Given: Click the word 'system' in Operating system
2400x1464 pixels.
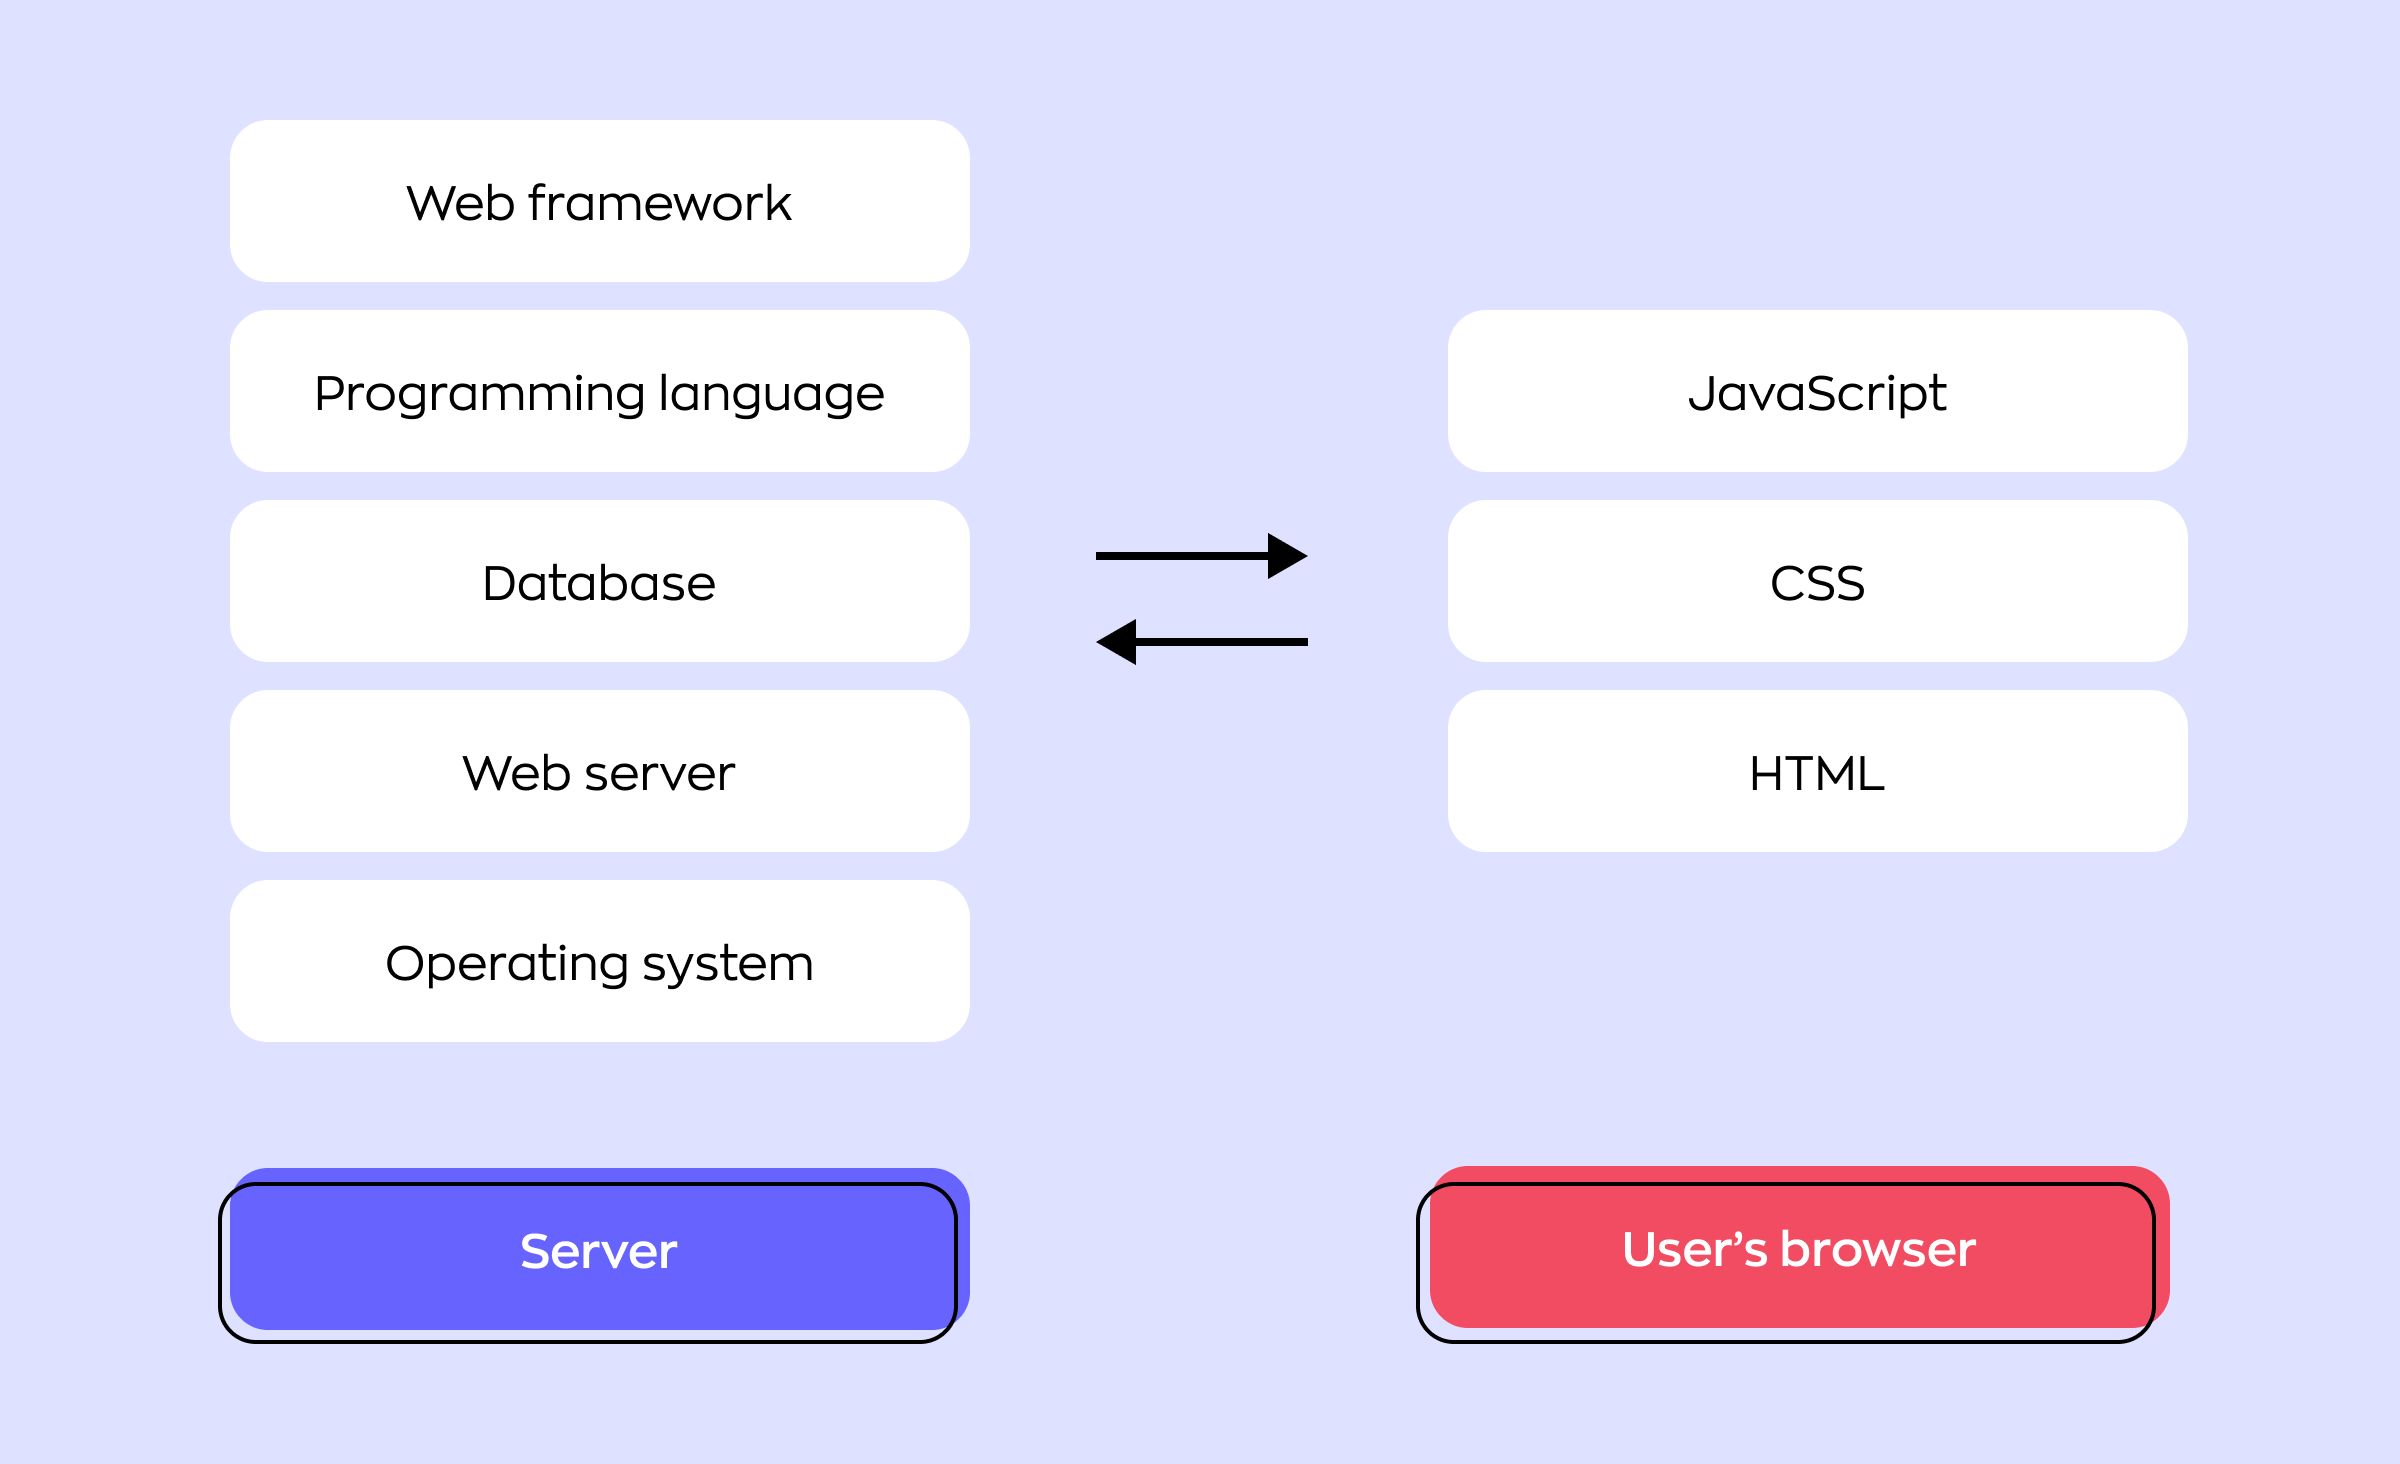Looking at the screenshot, I should (728, 964).
